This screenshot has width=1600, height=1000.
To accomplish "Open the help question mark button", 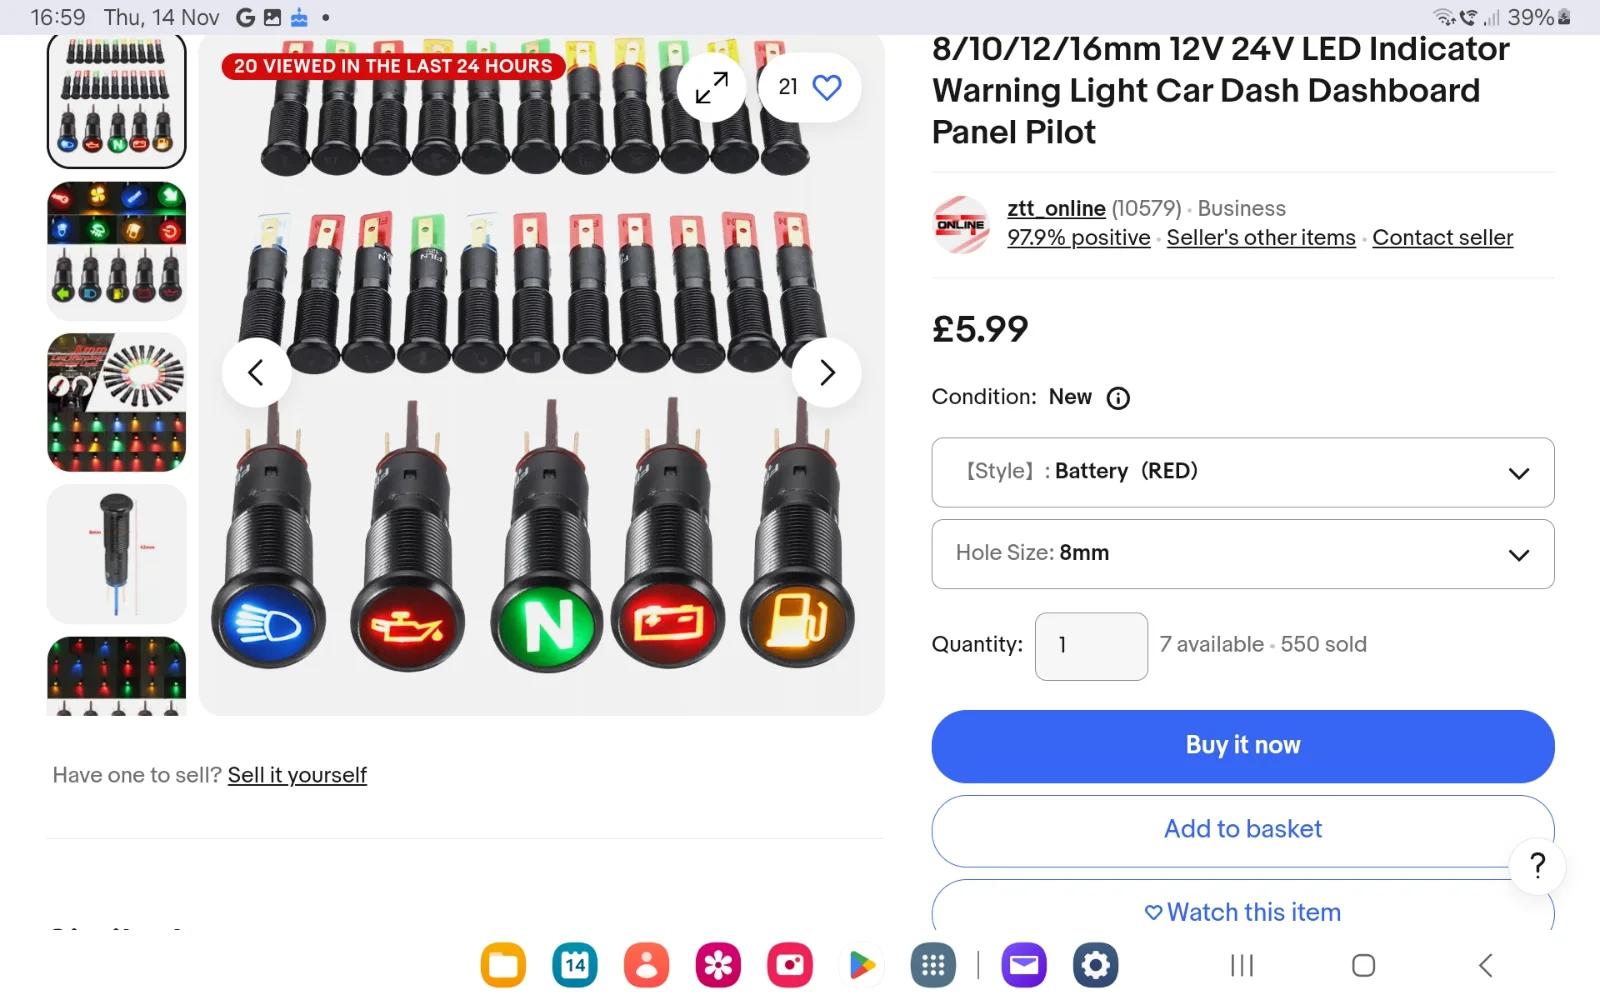I will pos(1537,865).
